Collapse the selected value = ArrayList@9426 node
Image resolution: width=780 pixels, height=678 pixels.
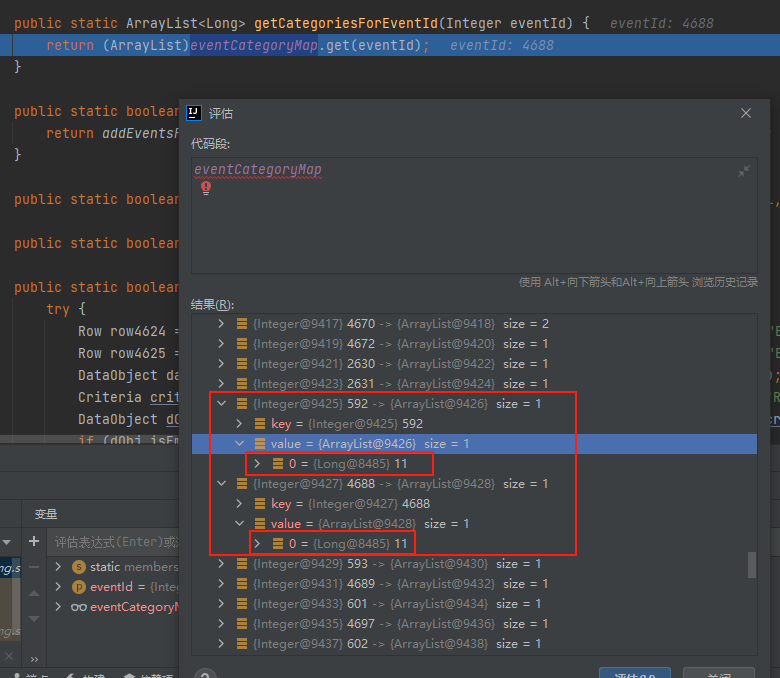pos(239,444)
